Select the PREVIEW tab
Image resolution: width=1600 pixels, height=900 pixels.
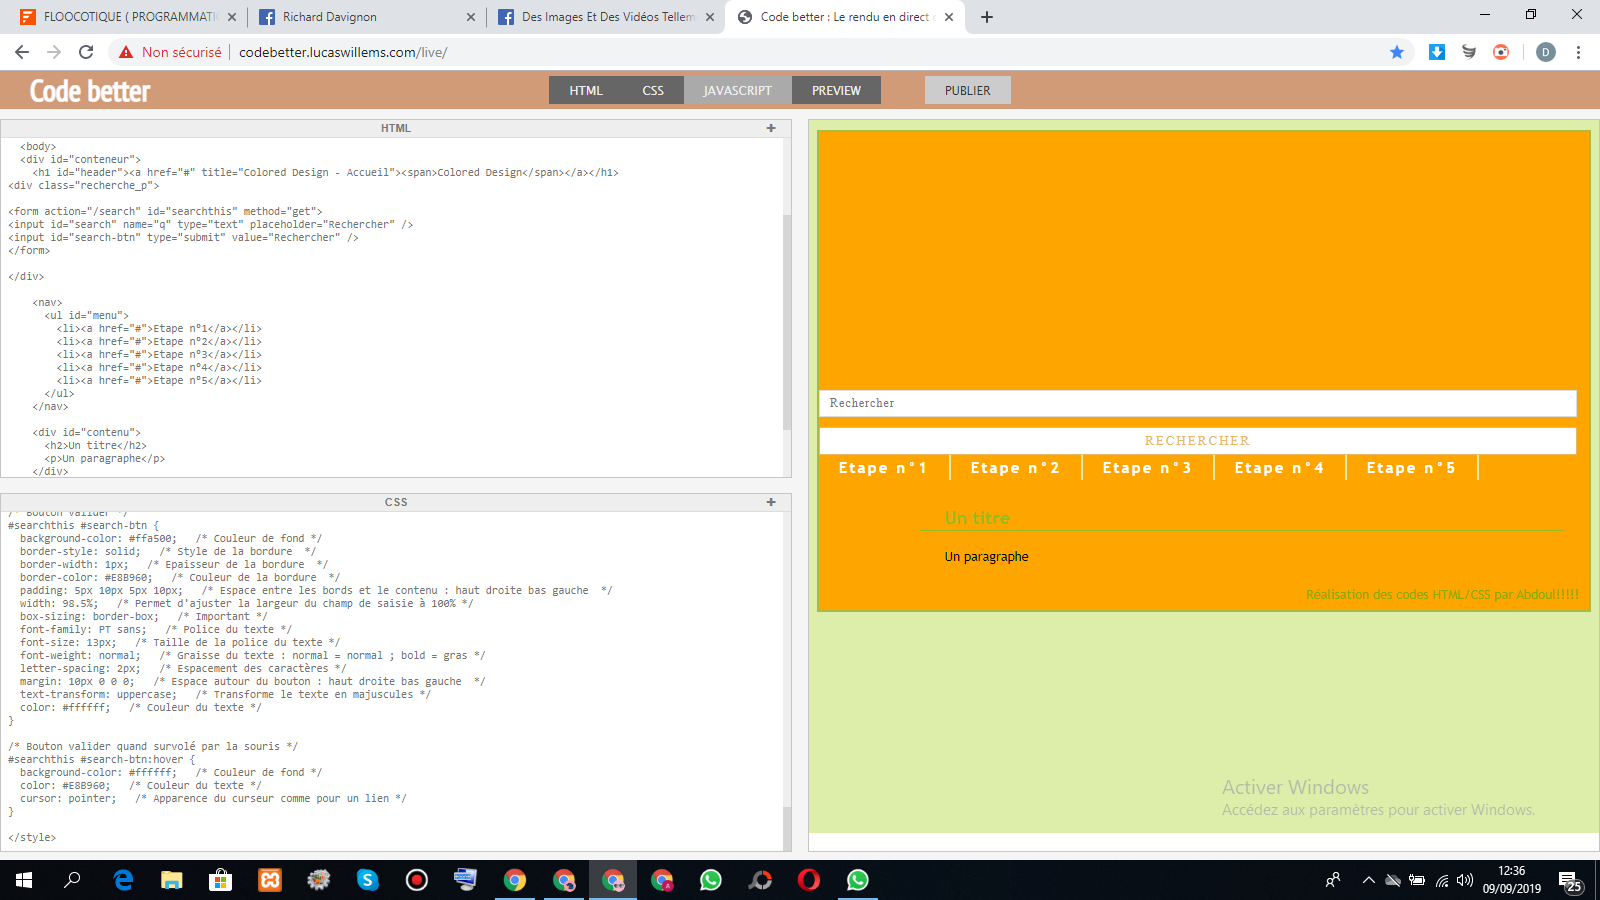836,90
